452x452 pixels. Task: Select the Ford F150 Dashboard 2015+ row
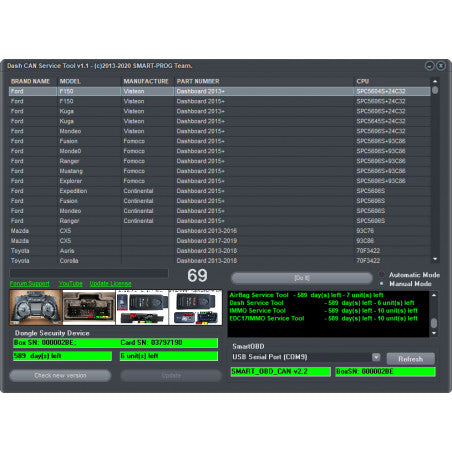point(220,101)
